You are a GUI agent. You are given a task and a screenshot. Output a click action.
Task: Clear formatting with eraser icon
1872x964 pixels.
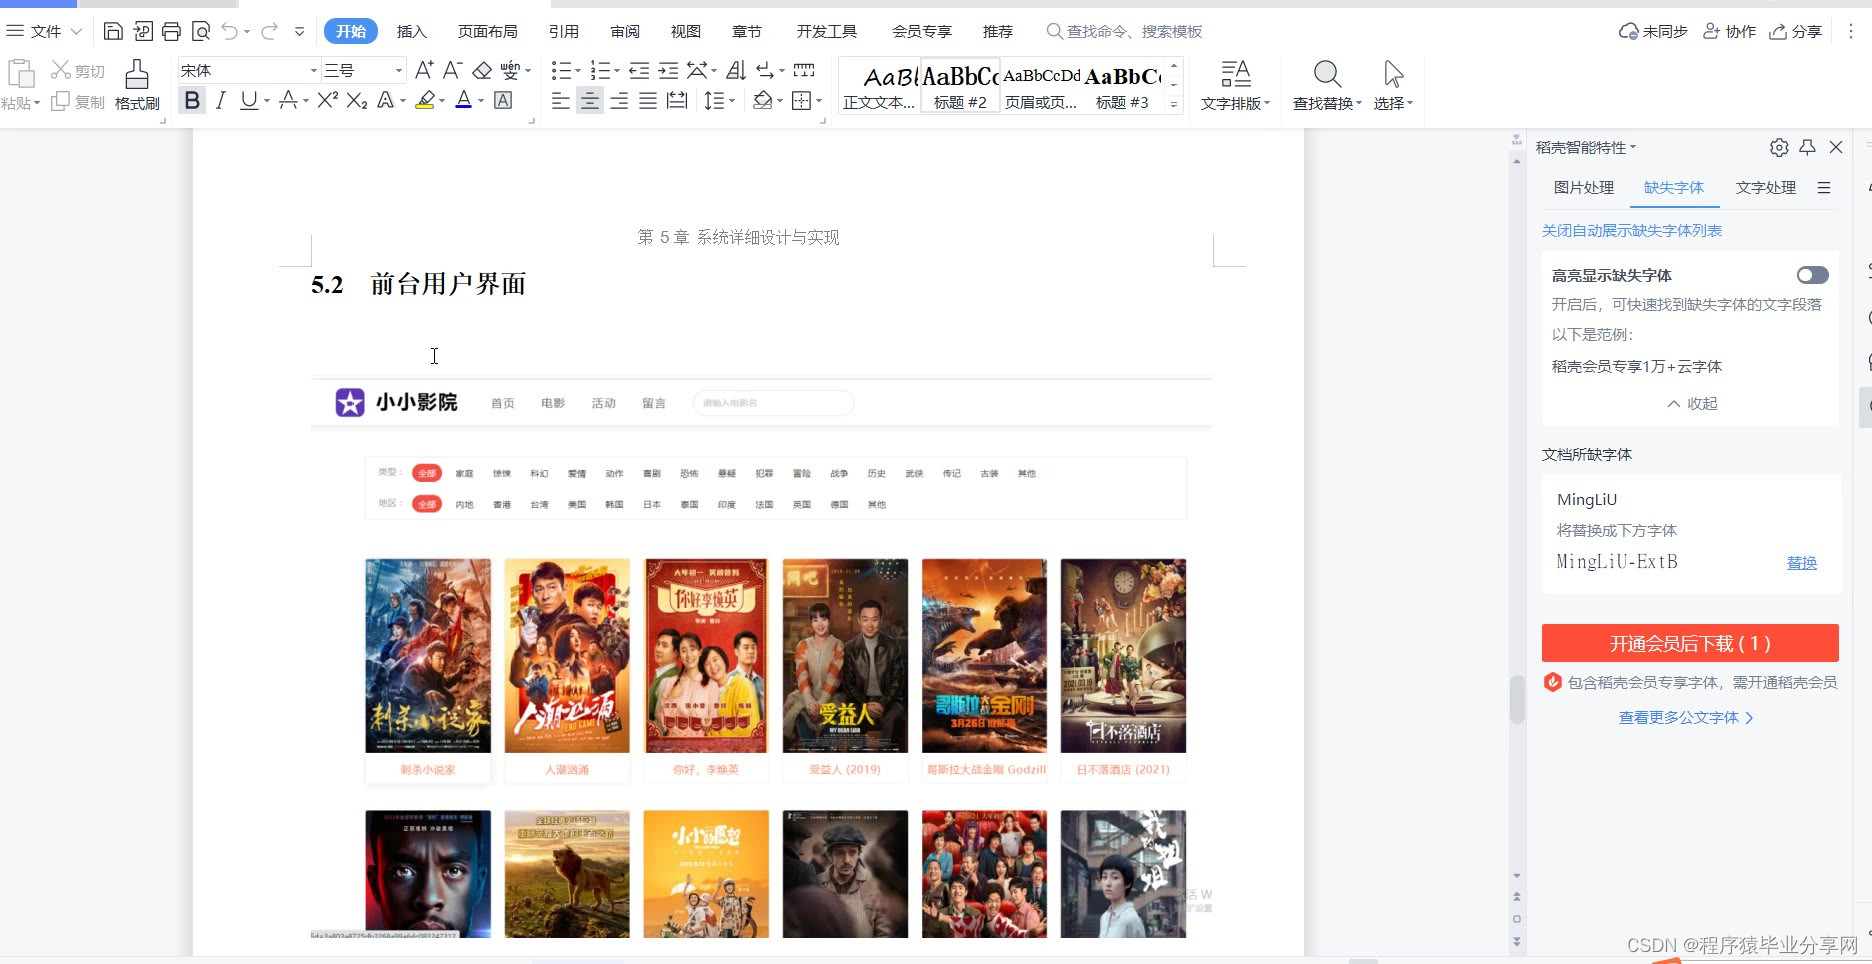(x=482, y=70)
